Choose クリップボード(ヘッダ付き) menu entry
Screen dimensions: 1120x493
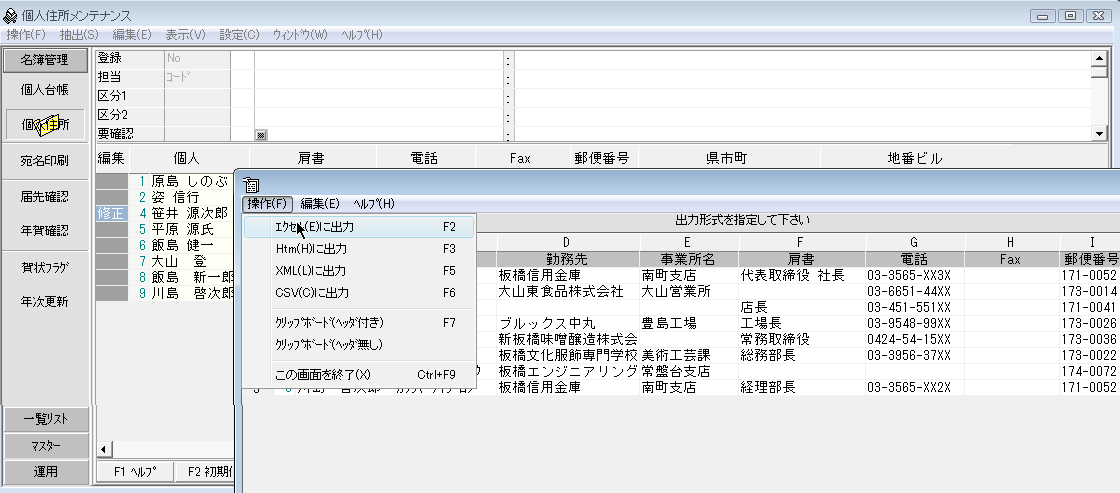[x=359, y=323]
